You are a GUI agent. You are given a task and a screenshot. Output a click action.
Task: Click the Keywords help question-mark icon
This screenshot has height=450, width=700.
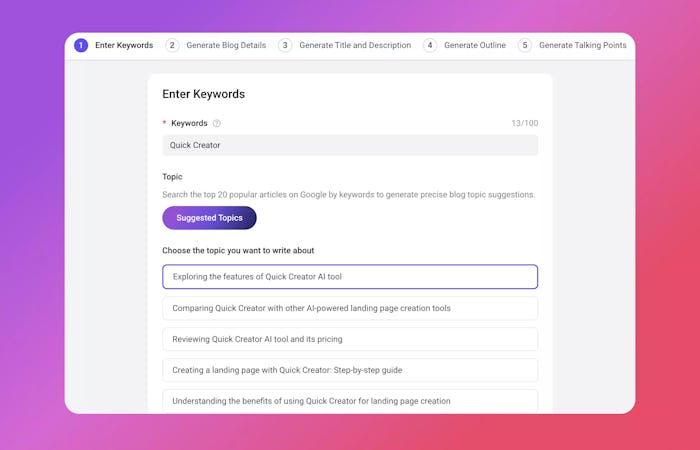click(217, 123)
